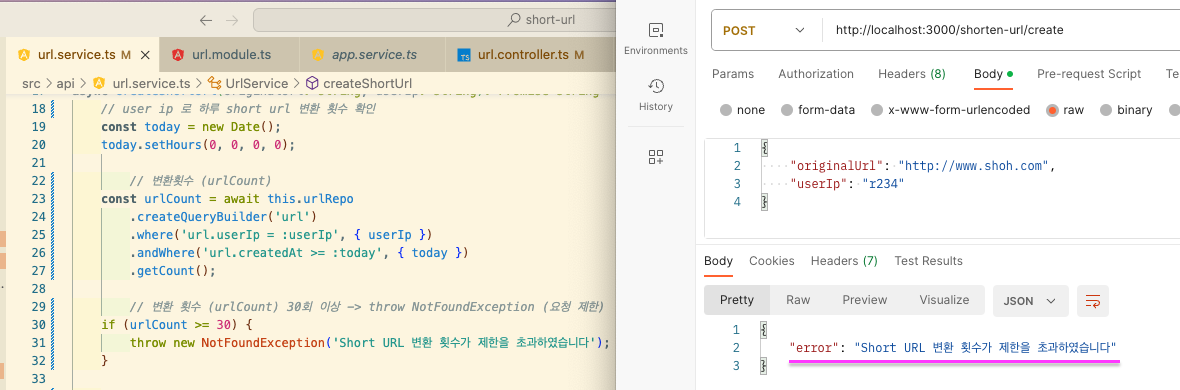Click code line 27 .getCount()
Screen dimensions: 1180x390
[172, 270]
